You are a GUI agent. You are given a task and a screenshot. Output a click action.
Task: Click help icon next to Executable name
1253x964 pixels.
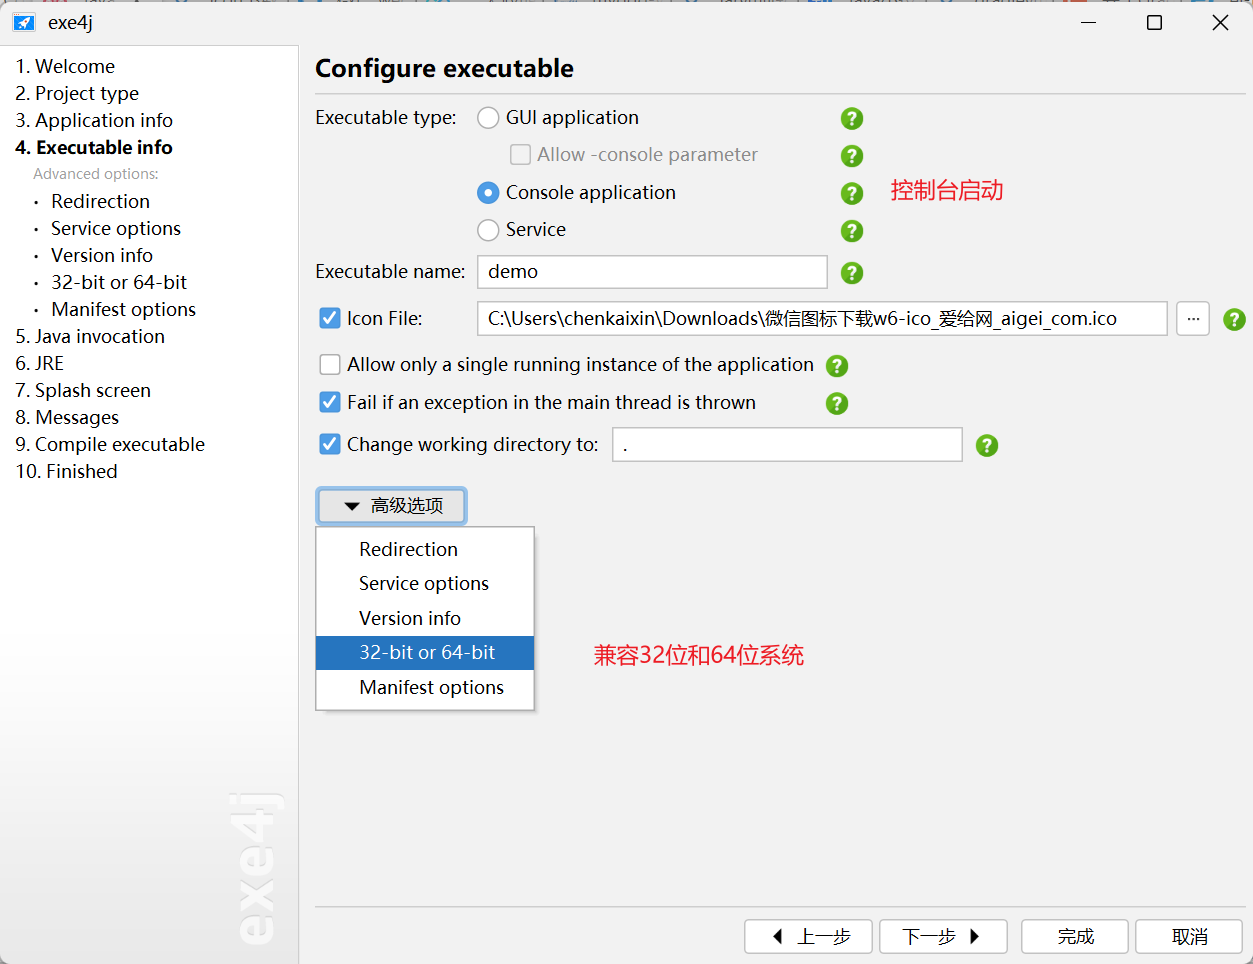pyautogui.click(x=852, y=273)
